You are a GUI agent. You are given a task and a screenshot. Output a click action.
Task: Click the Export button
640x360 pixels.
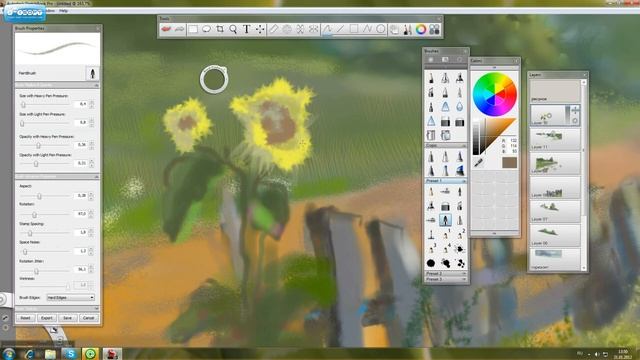click(x=47, y=318)
